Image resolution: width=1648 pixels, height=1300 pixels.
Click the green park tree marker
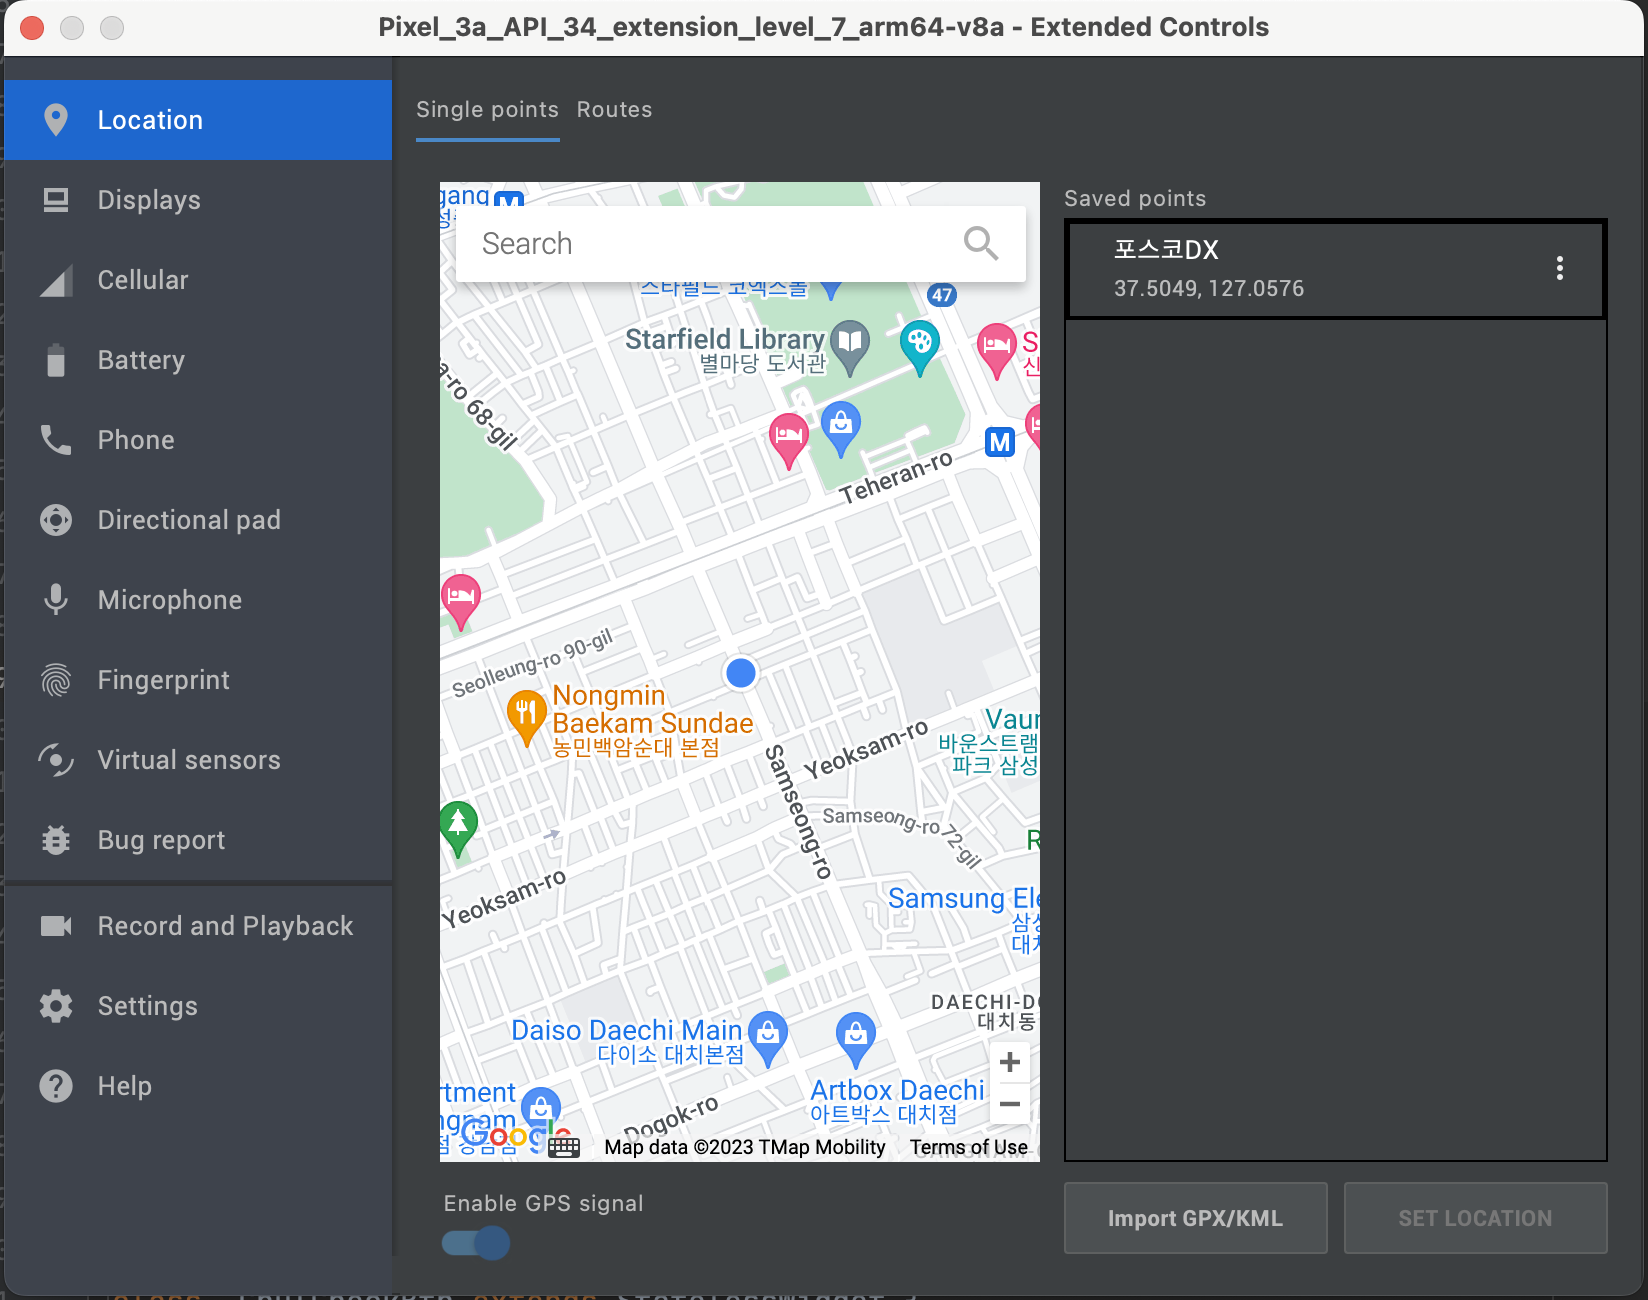[458, 828]
